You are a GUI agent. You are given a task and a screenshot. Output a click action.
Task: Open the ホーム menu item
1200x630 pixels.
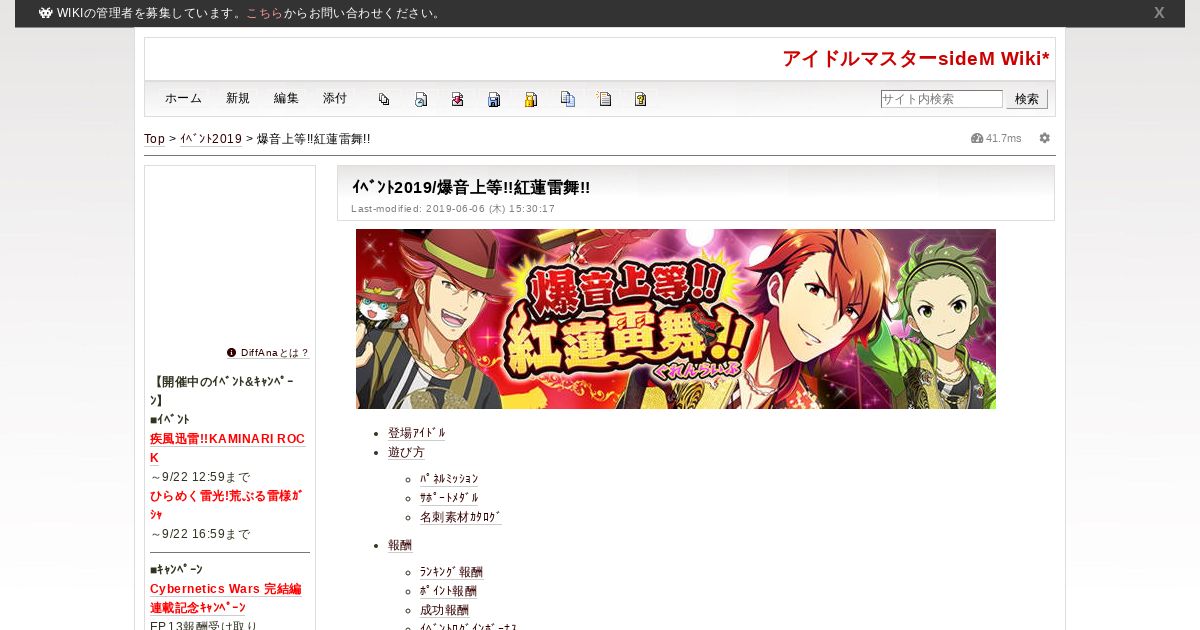click(x=184, y=98)
